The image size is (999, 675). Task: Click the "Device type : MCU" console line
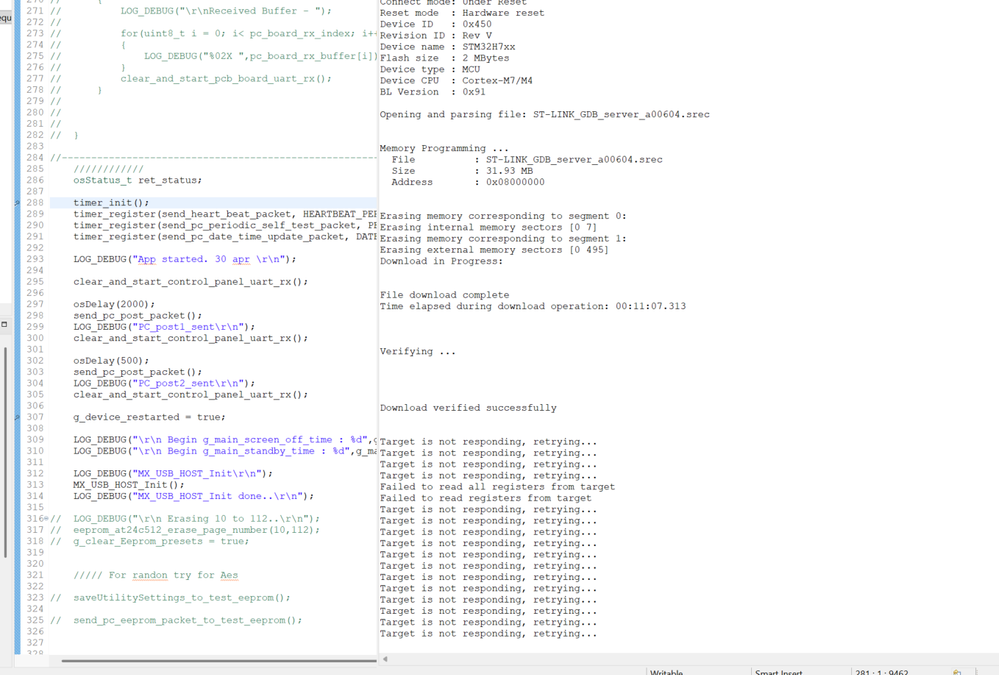[x=430, y=69]
